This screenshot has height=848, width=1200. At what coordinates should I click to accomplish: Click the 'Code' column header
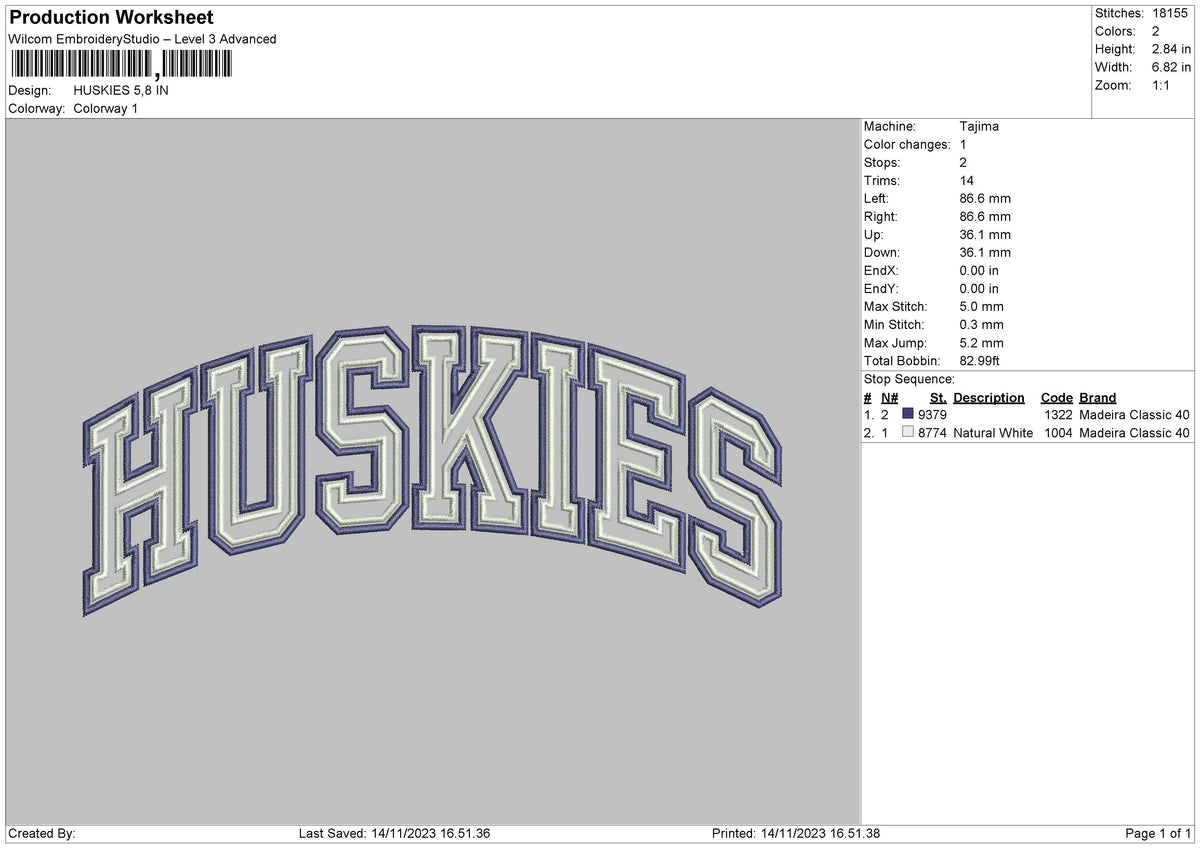click(1056, 397)
